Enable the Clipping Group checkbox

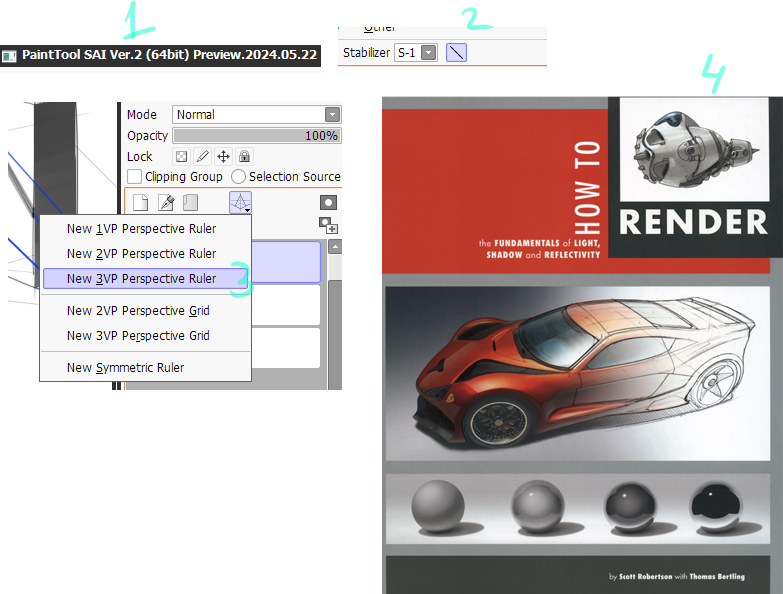(x=134, y=177)
